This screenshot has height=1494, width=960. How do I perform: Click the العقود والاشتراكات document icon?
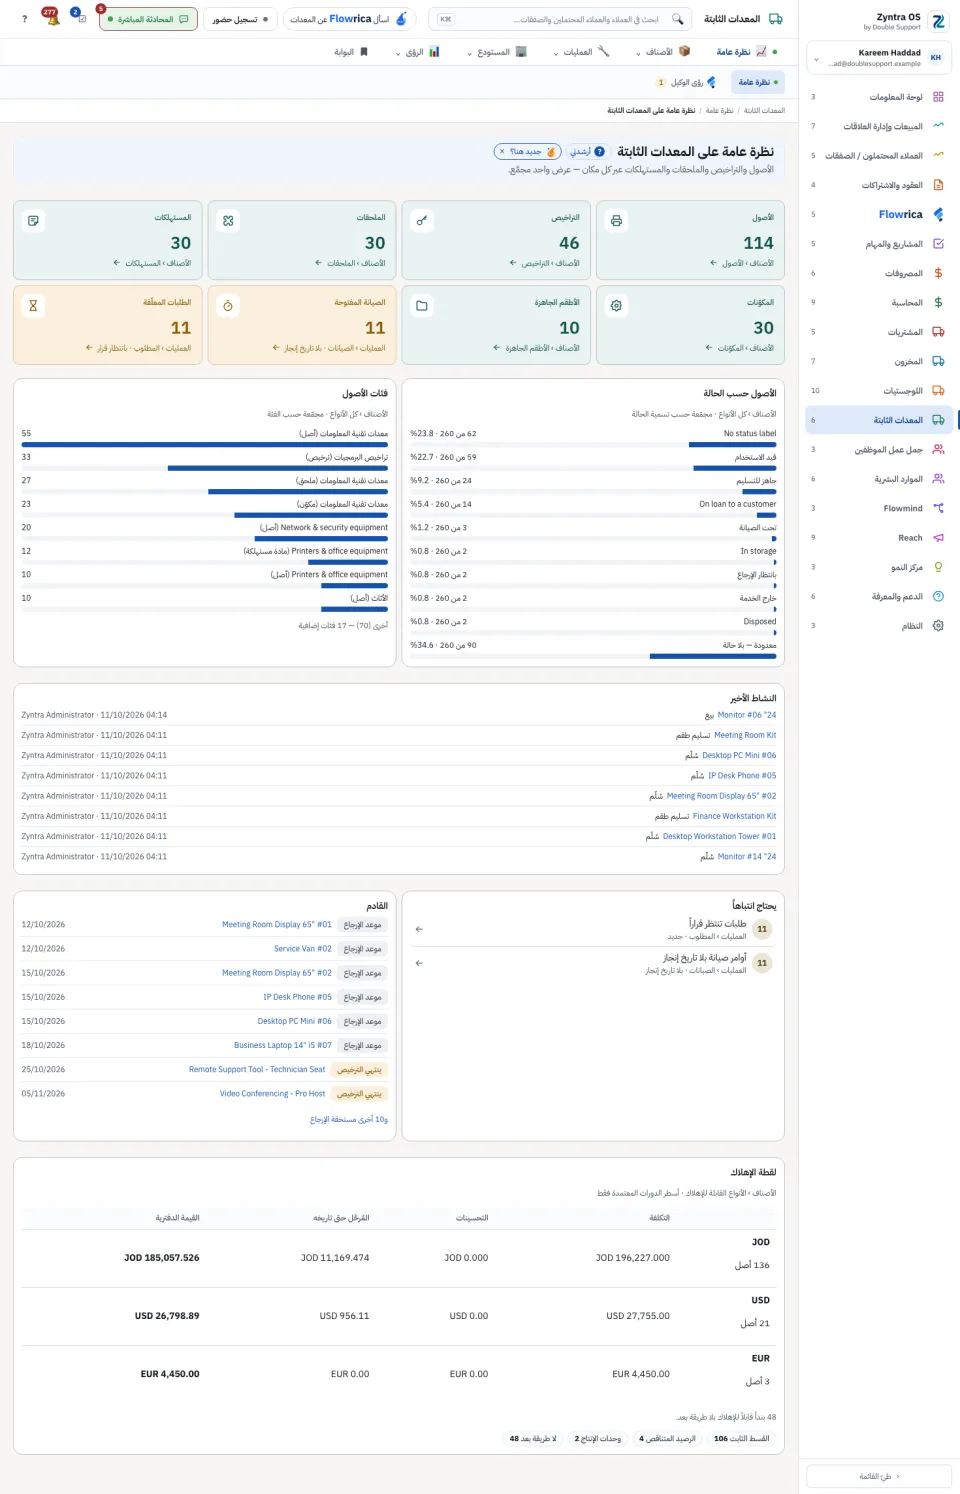tap(938, 185)
